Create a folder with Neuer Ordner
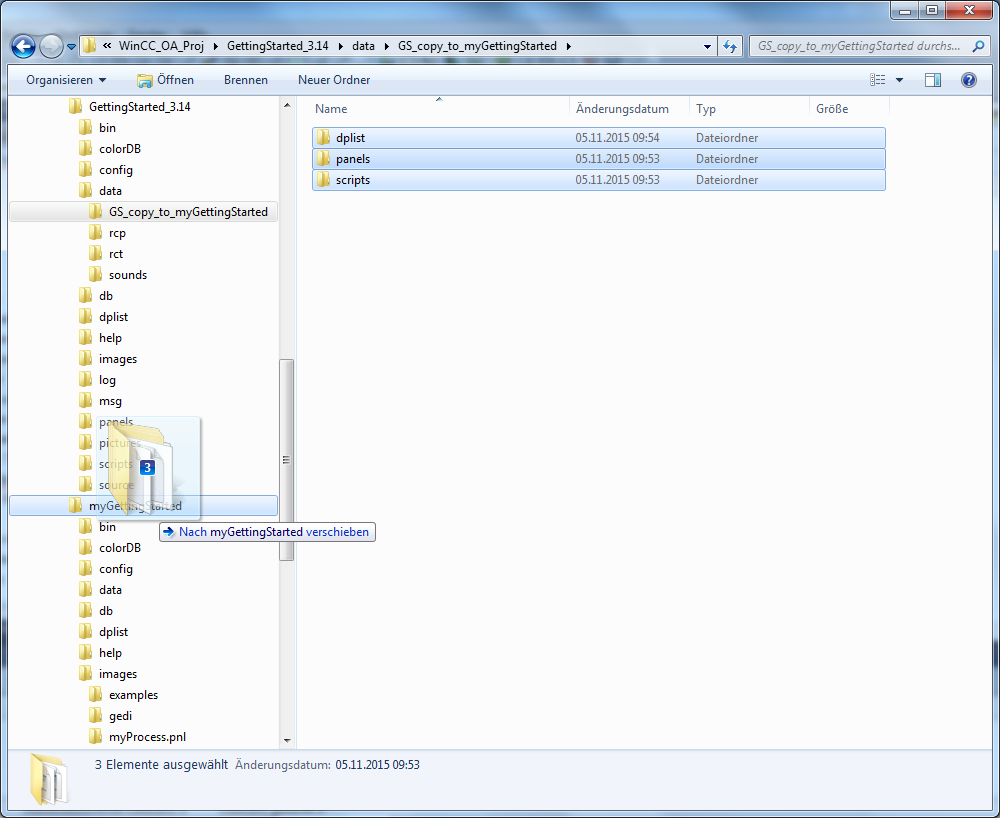This screenshot has width=1000, height=818. coord(334,80)
